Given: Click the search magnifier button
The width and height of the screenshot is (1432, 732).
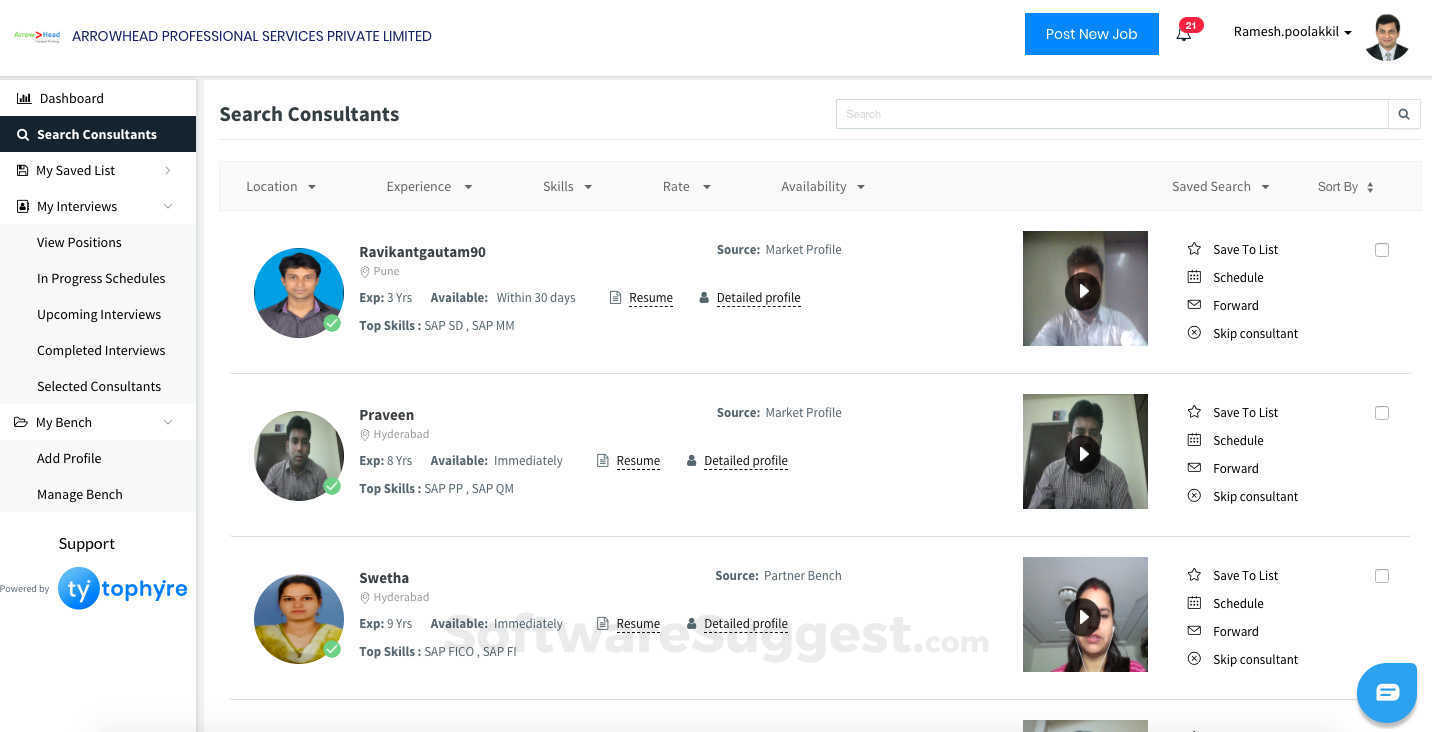Looking at the screenshot, I should tap(1404, 114).
